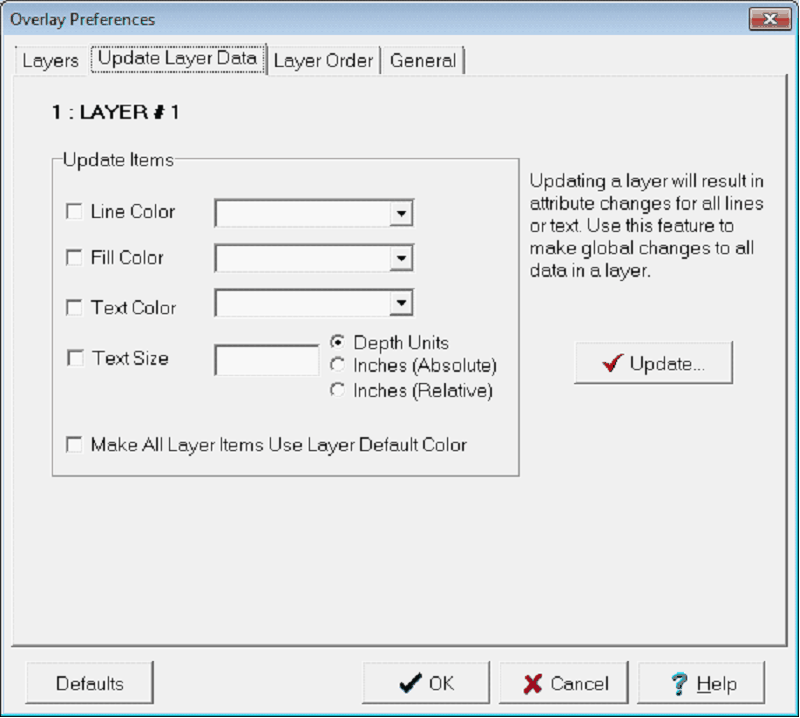This screenshot has height=718, width=800.
Task: Open the General tab
Action: (424, 61)
